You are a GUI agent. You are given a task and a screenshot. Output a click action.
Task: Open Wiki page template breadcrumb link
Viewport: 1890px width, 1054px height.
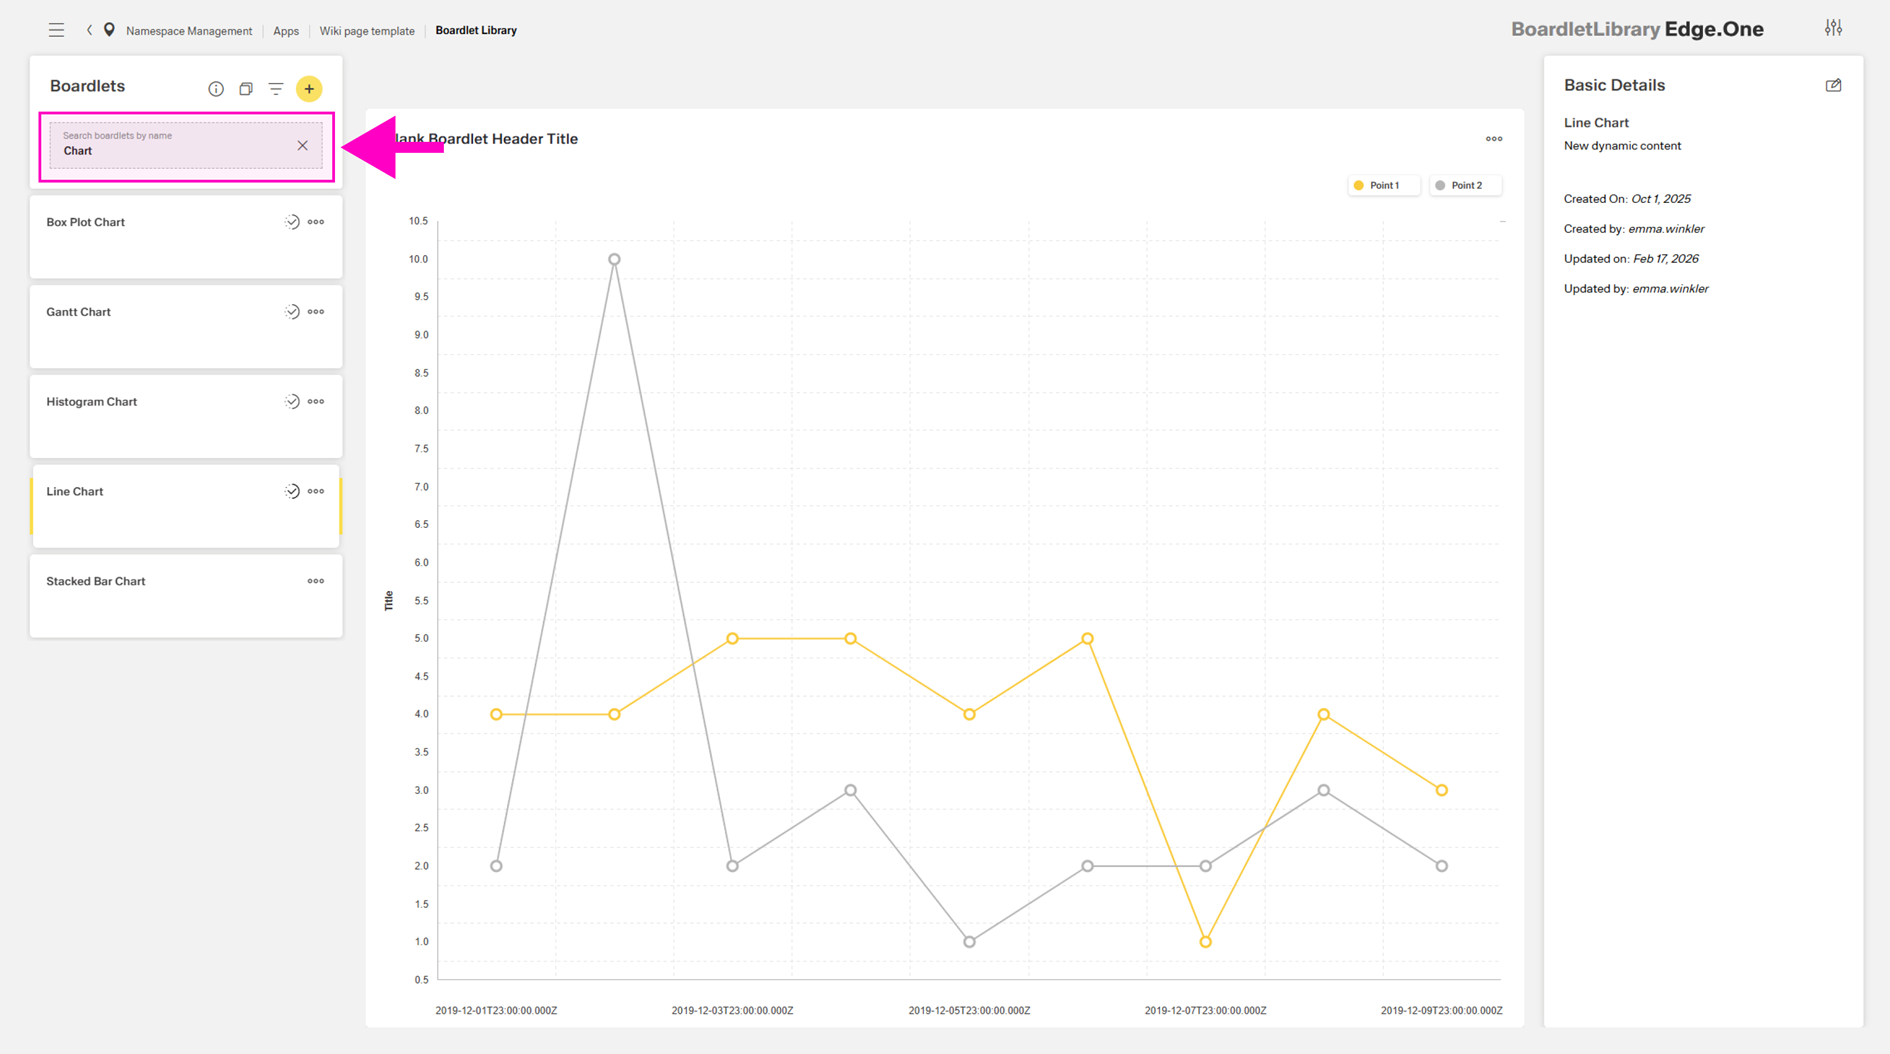click(x=367, y=31)
